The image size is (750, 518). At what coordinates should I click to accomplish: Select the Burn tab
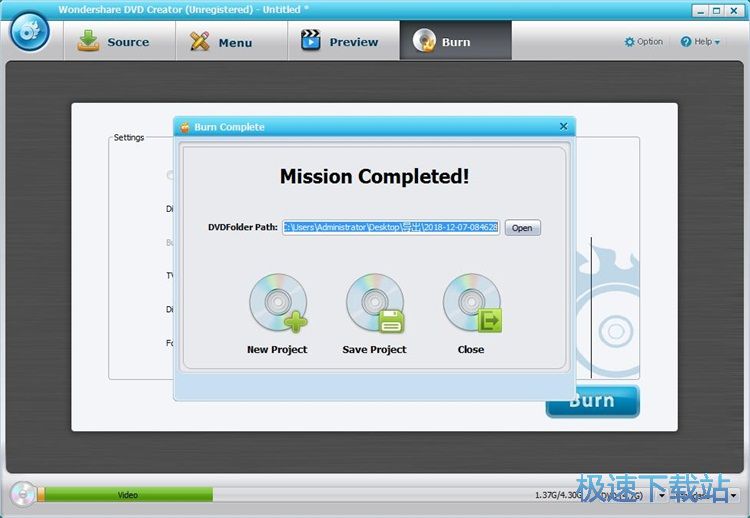(x=455, y=41)
